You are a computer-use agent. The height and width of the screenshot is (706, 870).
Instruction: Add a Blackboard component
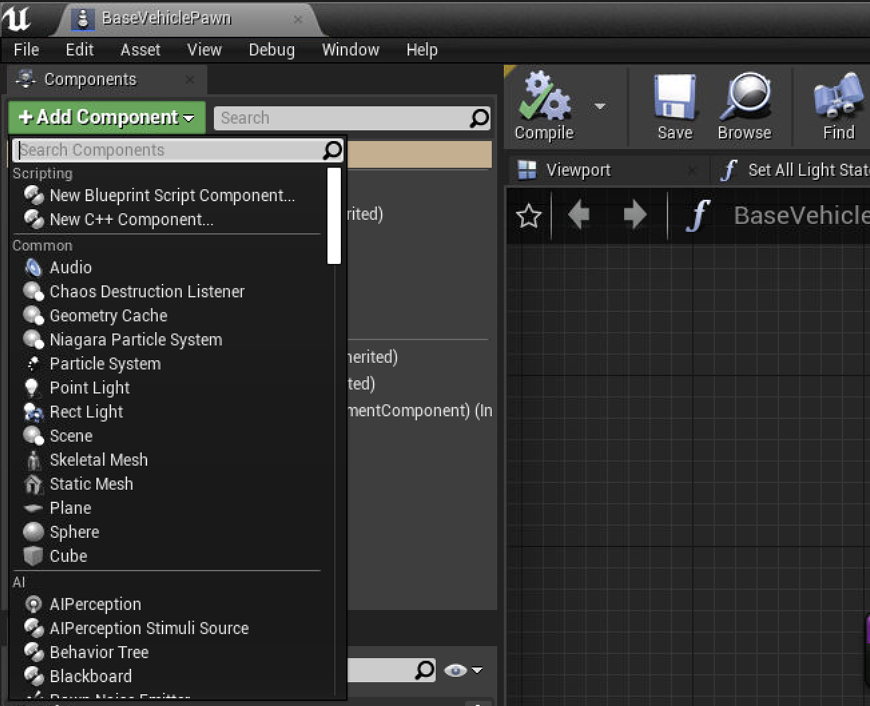coord(91,676)
